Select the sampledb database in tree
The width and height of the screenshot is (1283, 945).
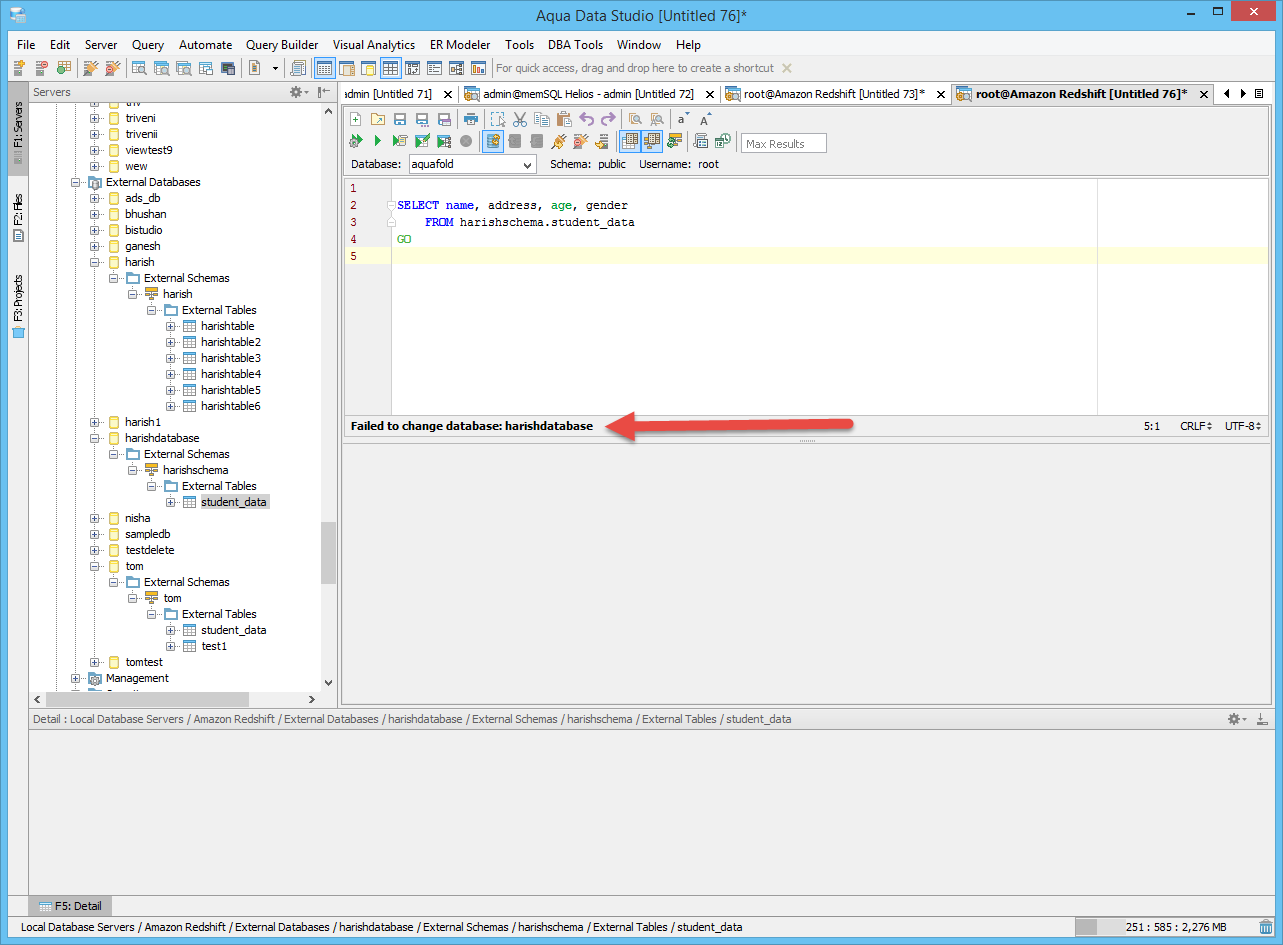tap(148, 534)
